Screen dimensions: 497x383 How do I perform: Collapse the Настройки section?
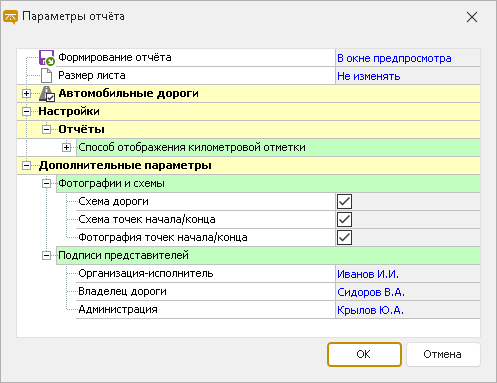pos(27,112)
